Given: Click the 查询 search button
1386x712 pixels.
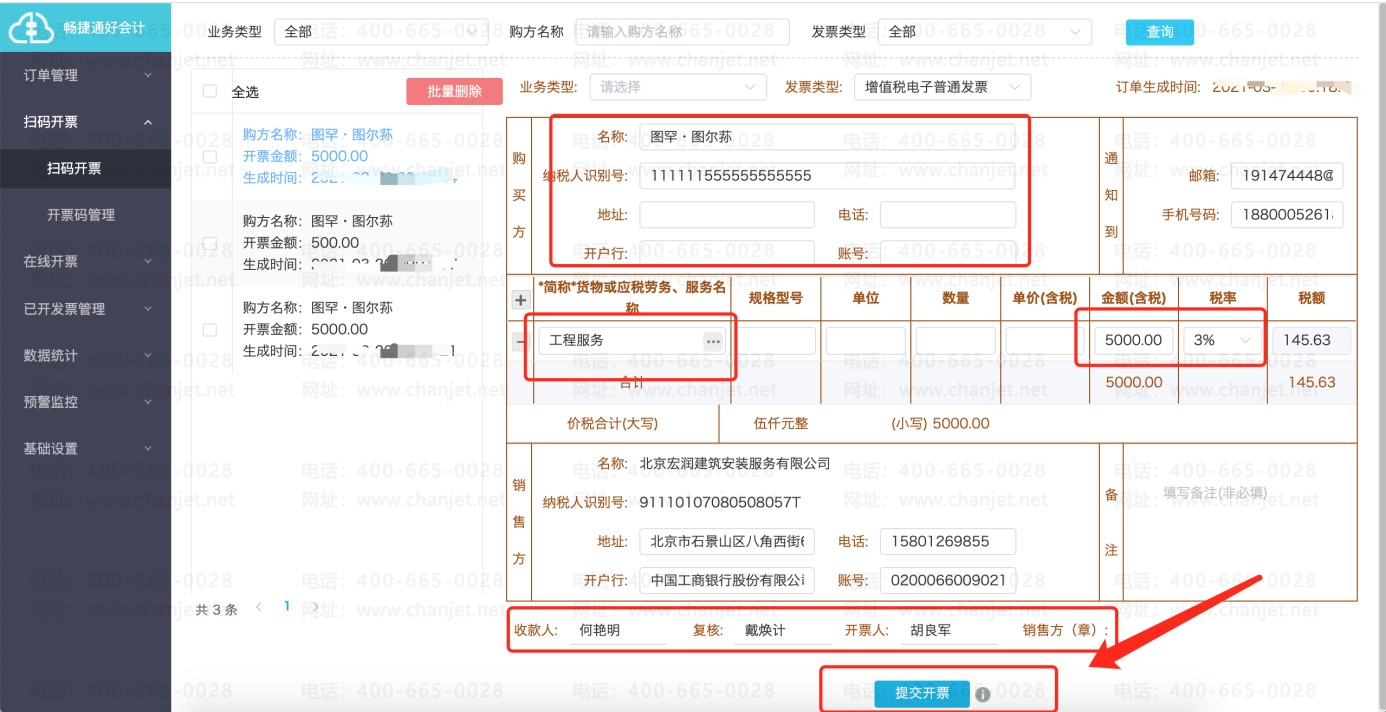Looking at the screenshot, I should click(x=1159, y=32).
